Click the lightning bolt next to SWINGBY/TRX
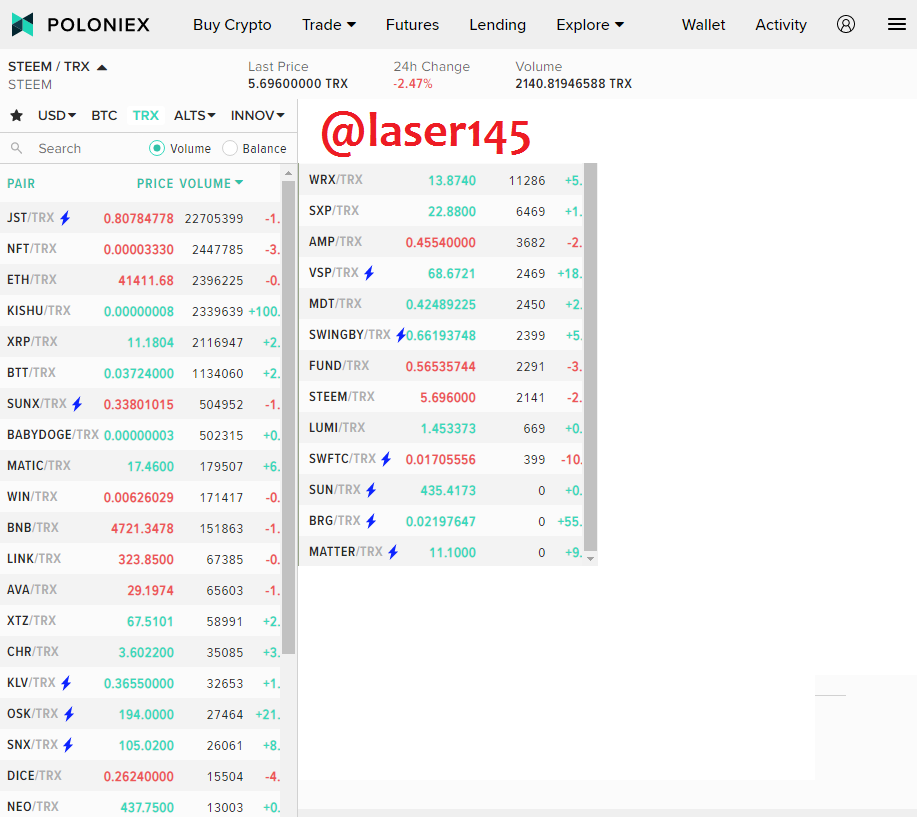 [401, 335]
